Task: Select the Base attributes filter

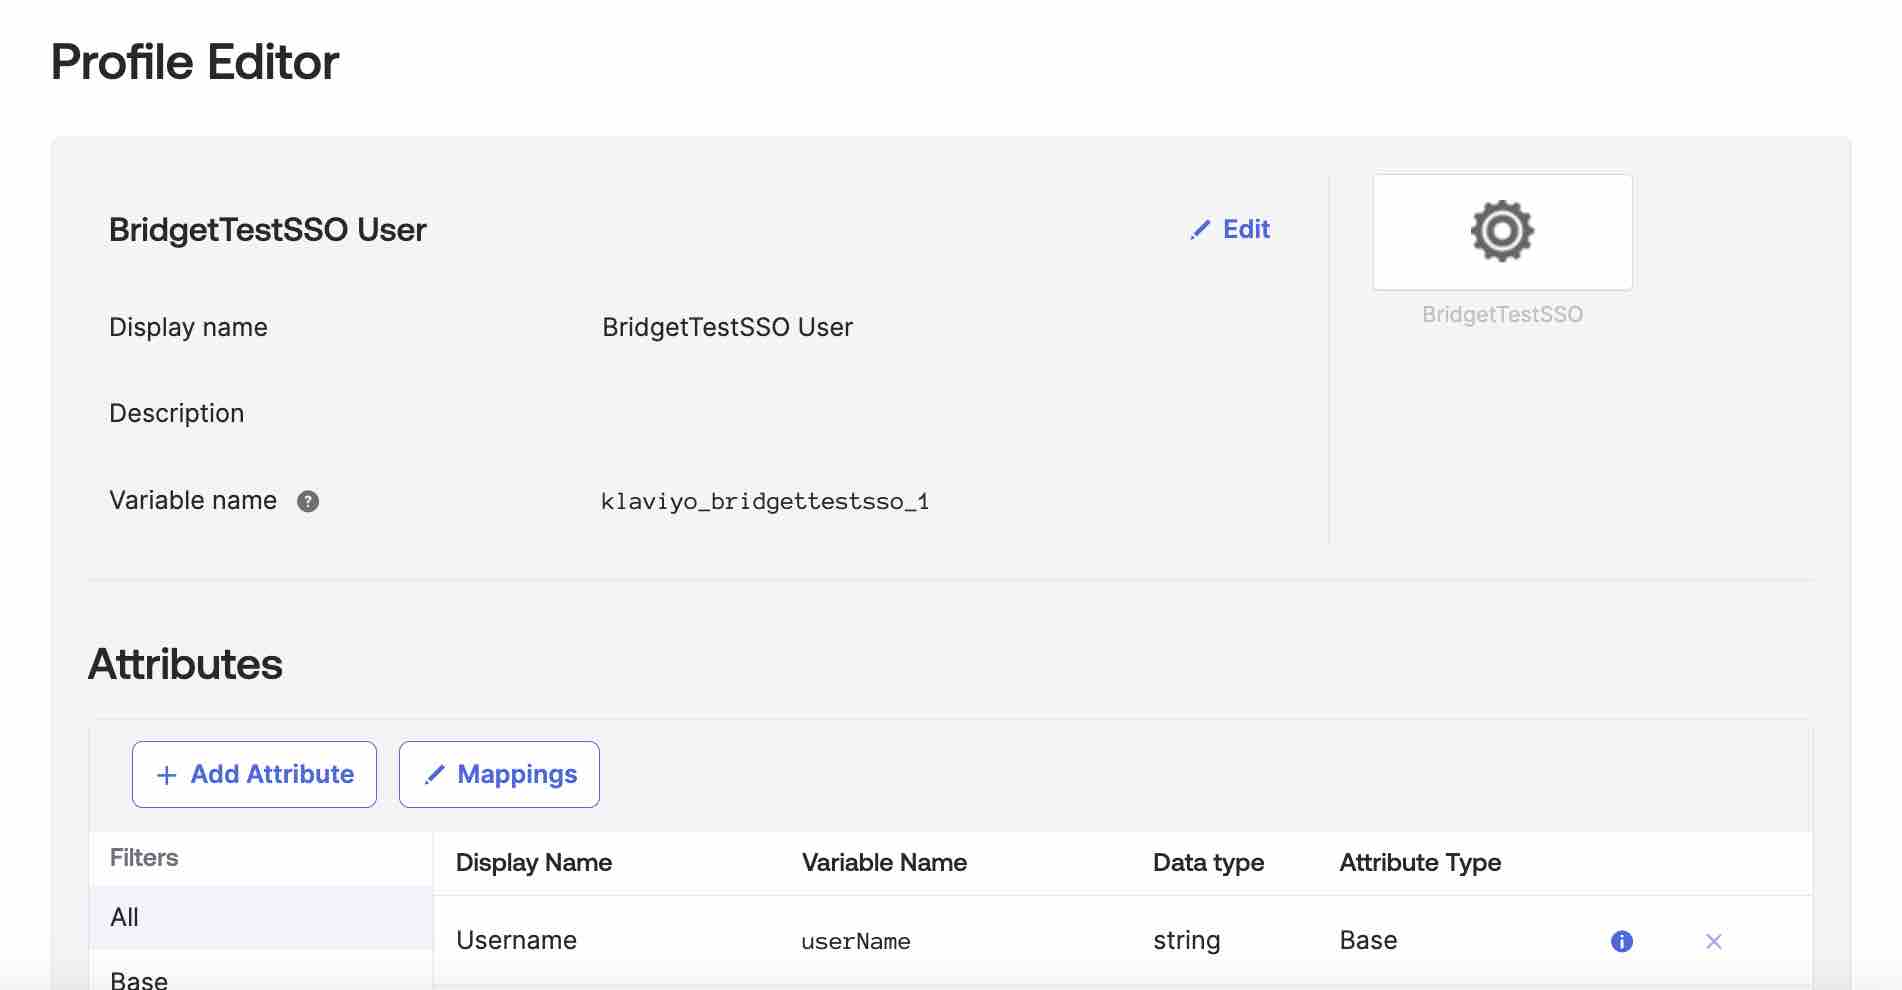Action: click(x=138, y=978)
